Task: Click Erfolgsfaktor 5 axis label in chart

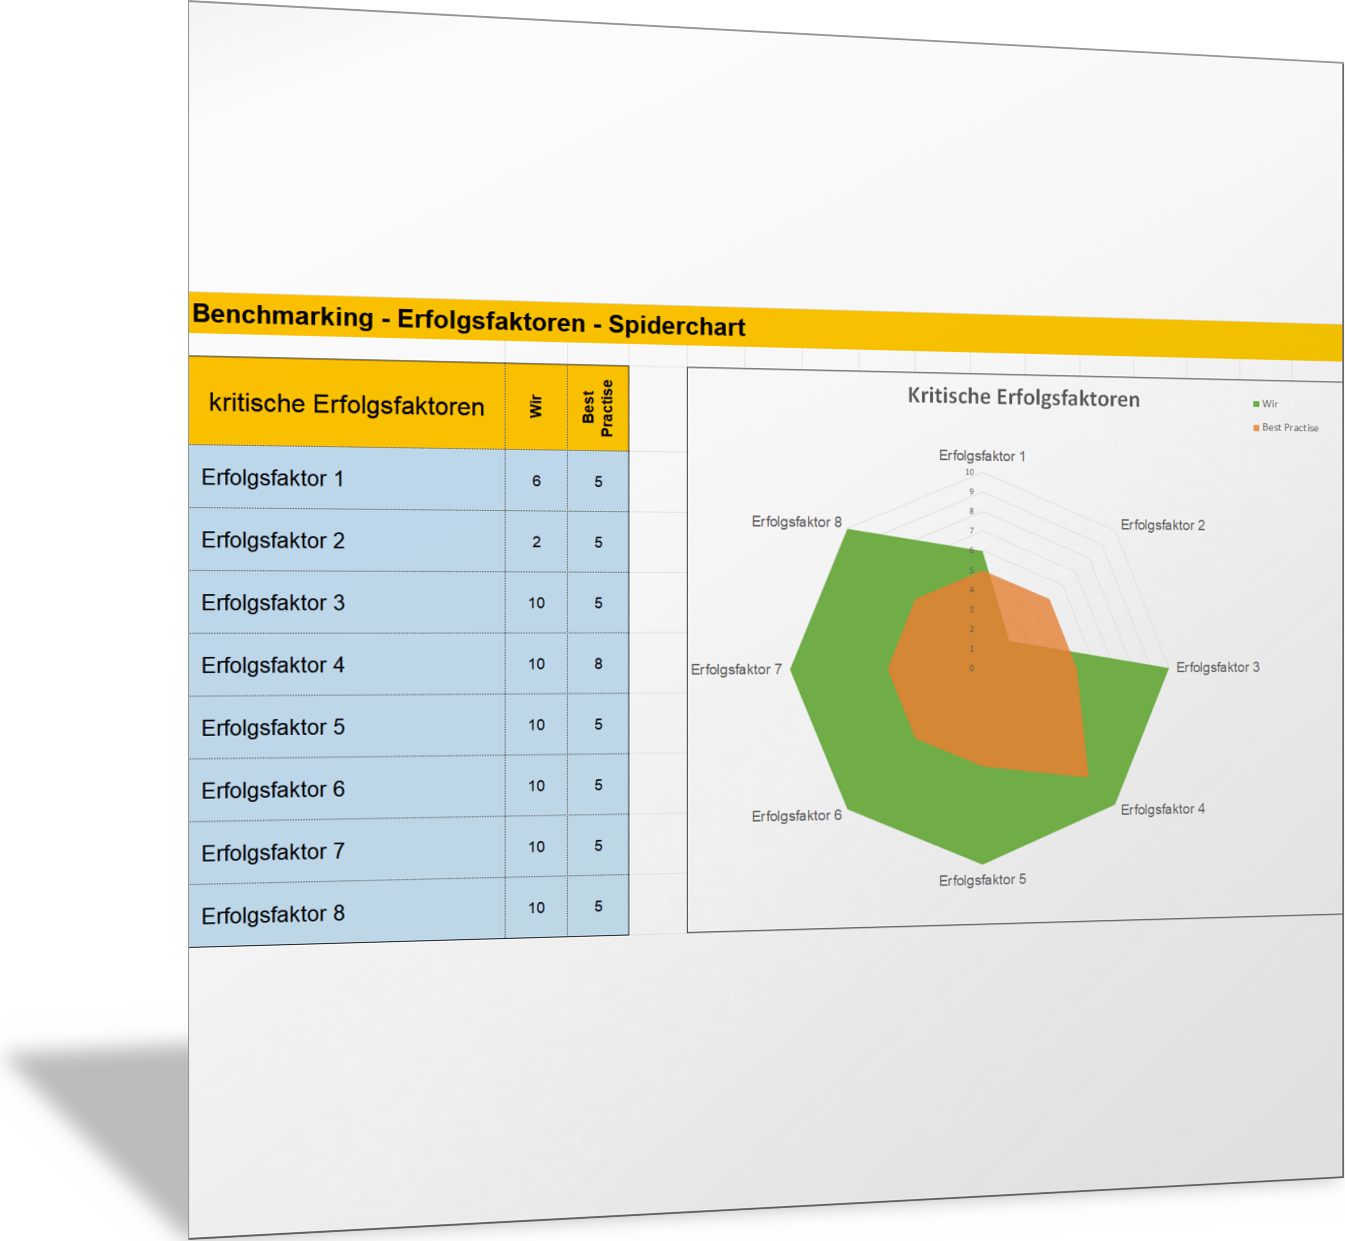Action: [982, 880]
